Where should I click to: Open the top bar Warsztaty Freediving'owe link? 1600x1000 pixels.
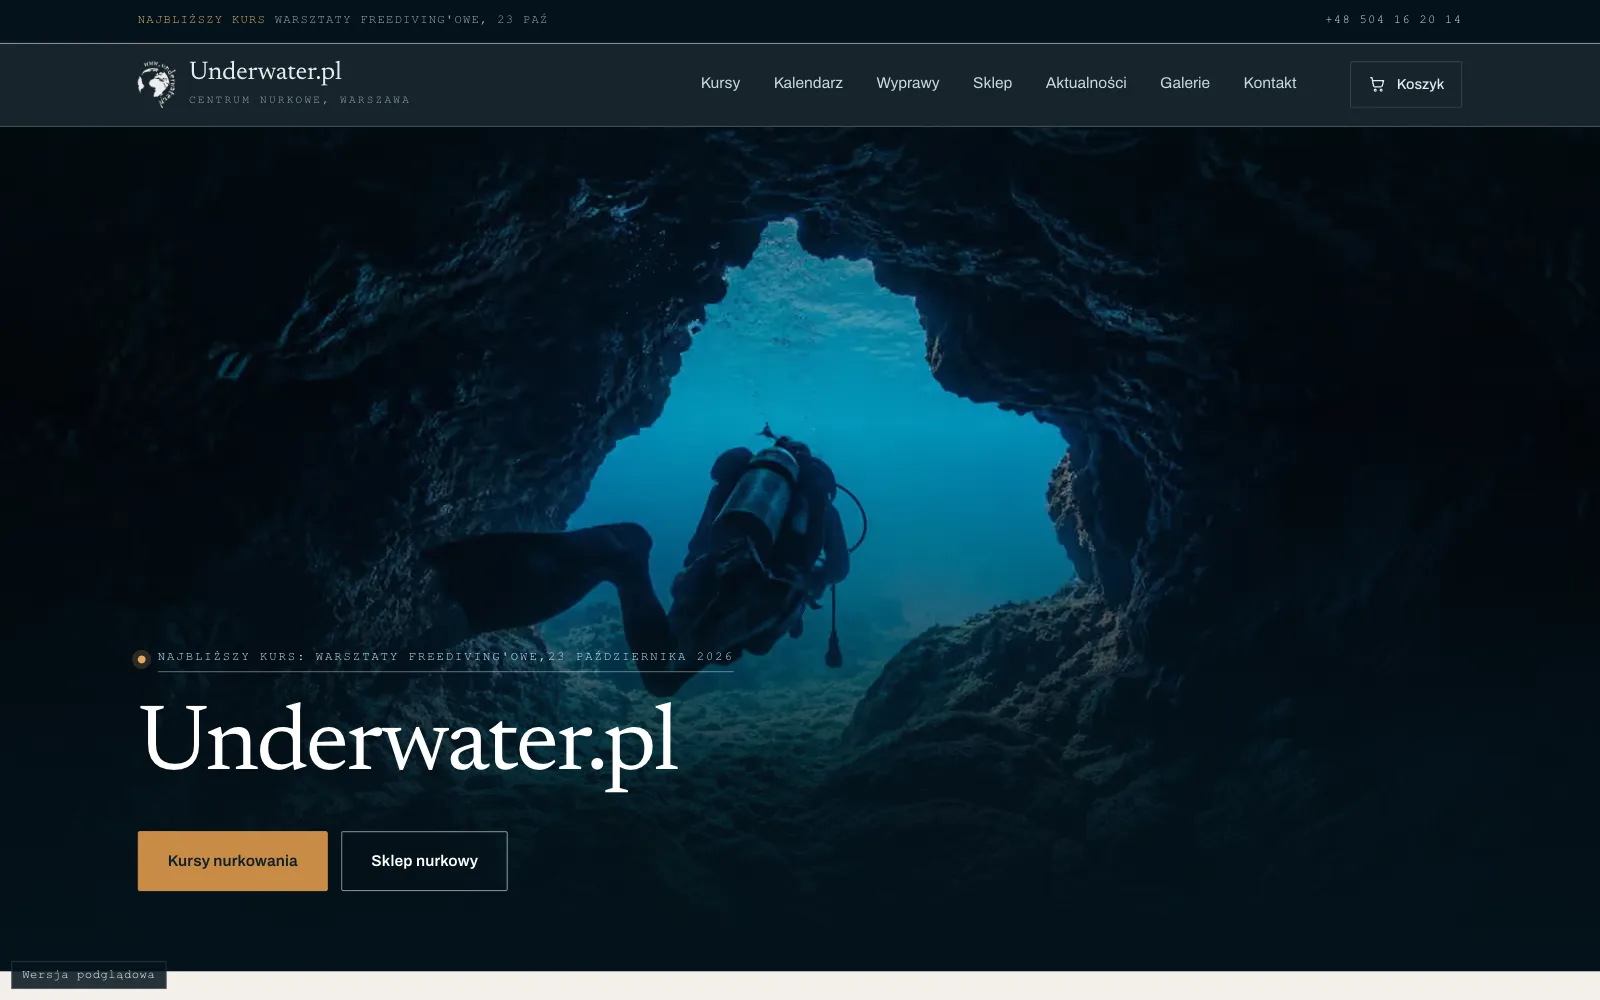(x=411, y=20)
